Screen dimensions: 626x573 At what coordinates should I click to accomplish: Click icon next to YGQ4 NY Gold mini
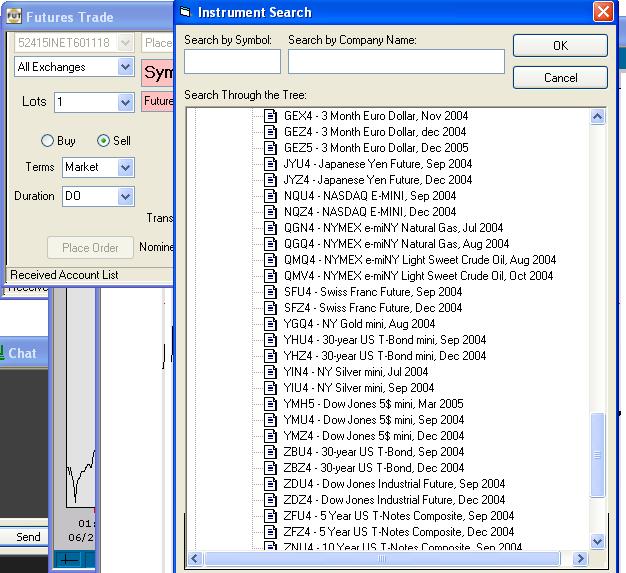click(270, 324)
